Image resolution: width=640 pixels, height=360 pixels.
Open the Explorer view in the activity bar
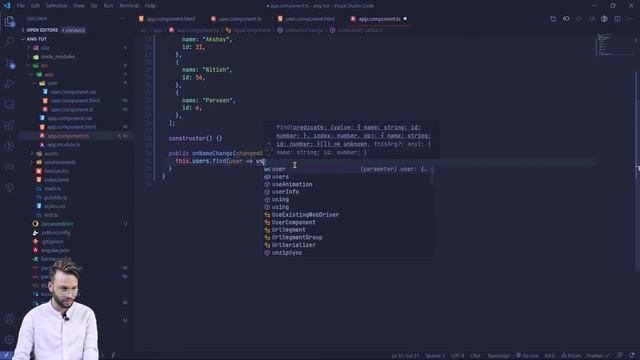coord(9,21)
